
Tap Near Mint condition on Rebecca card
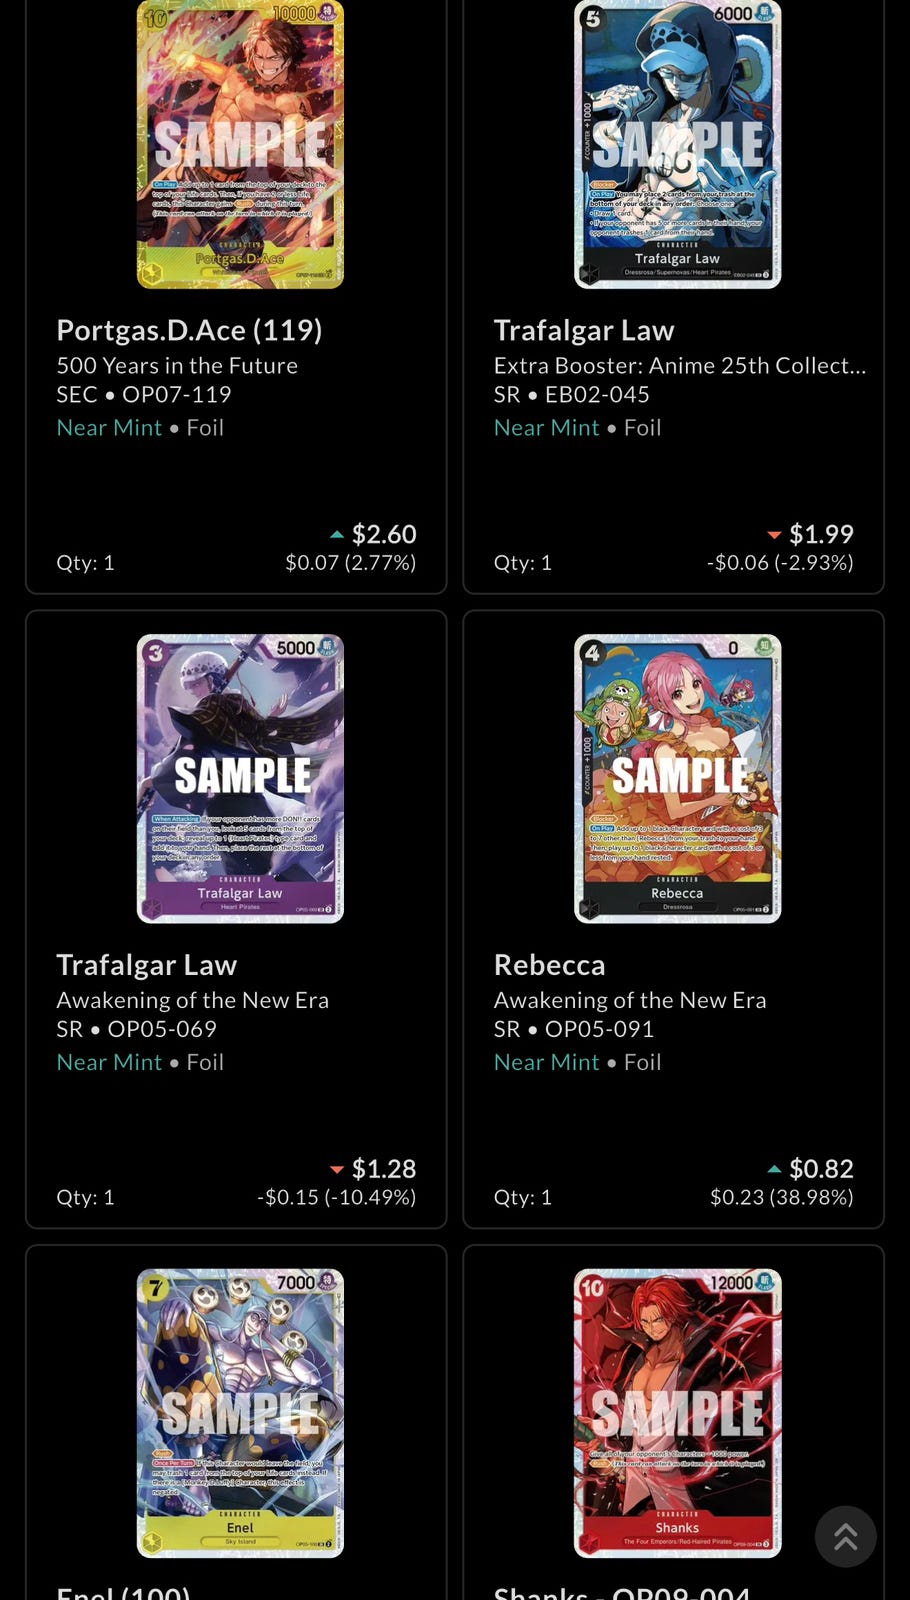(x=546, y=1062)
